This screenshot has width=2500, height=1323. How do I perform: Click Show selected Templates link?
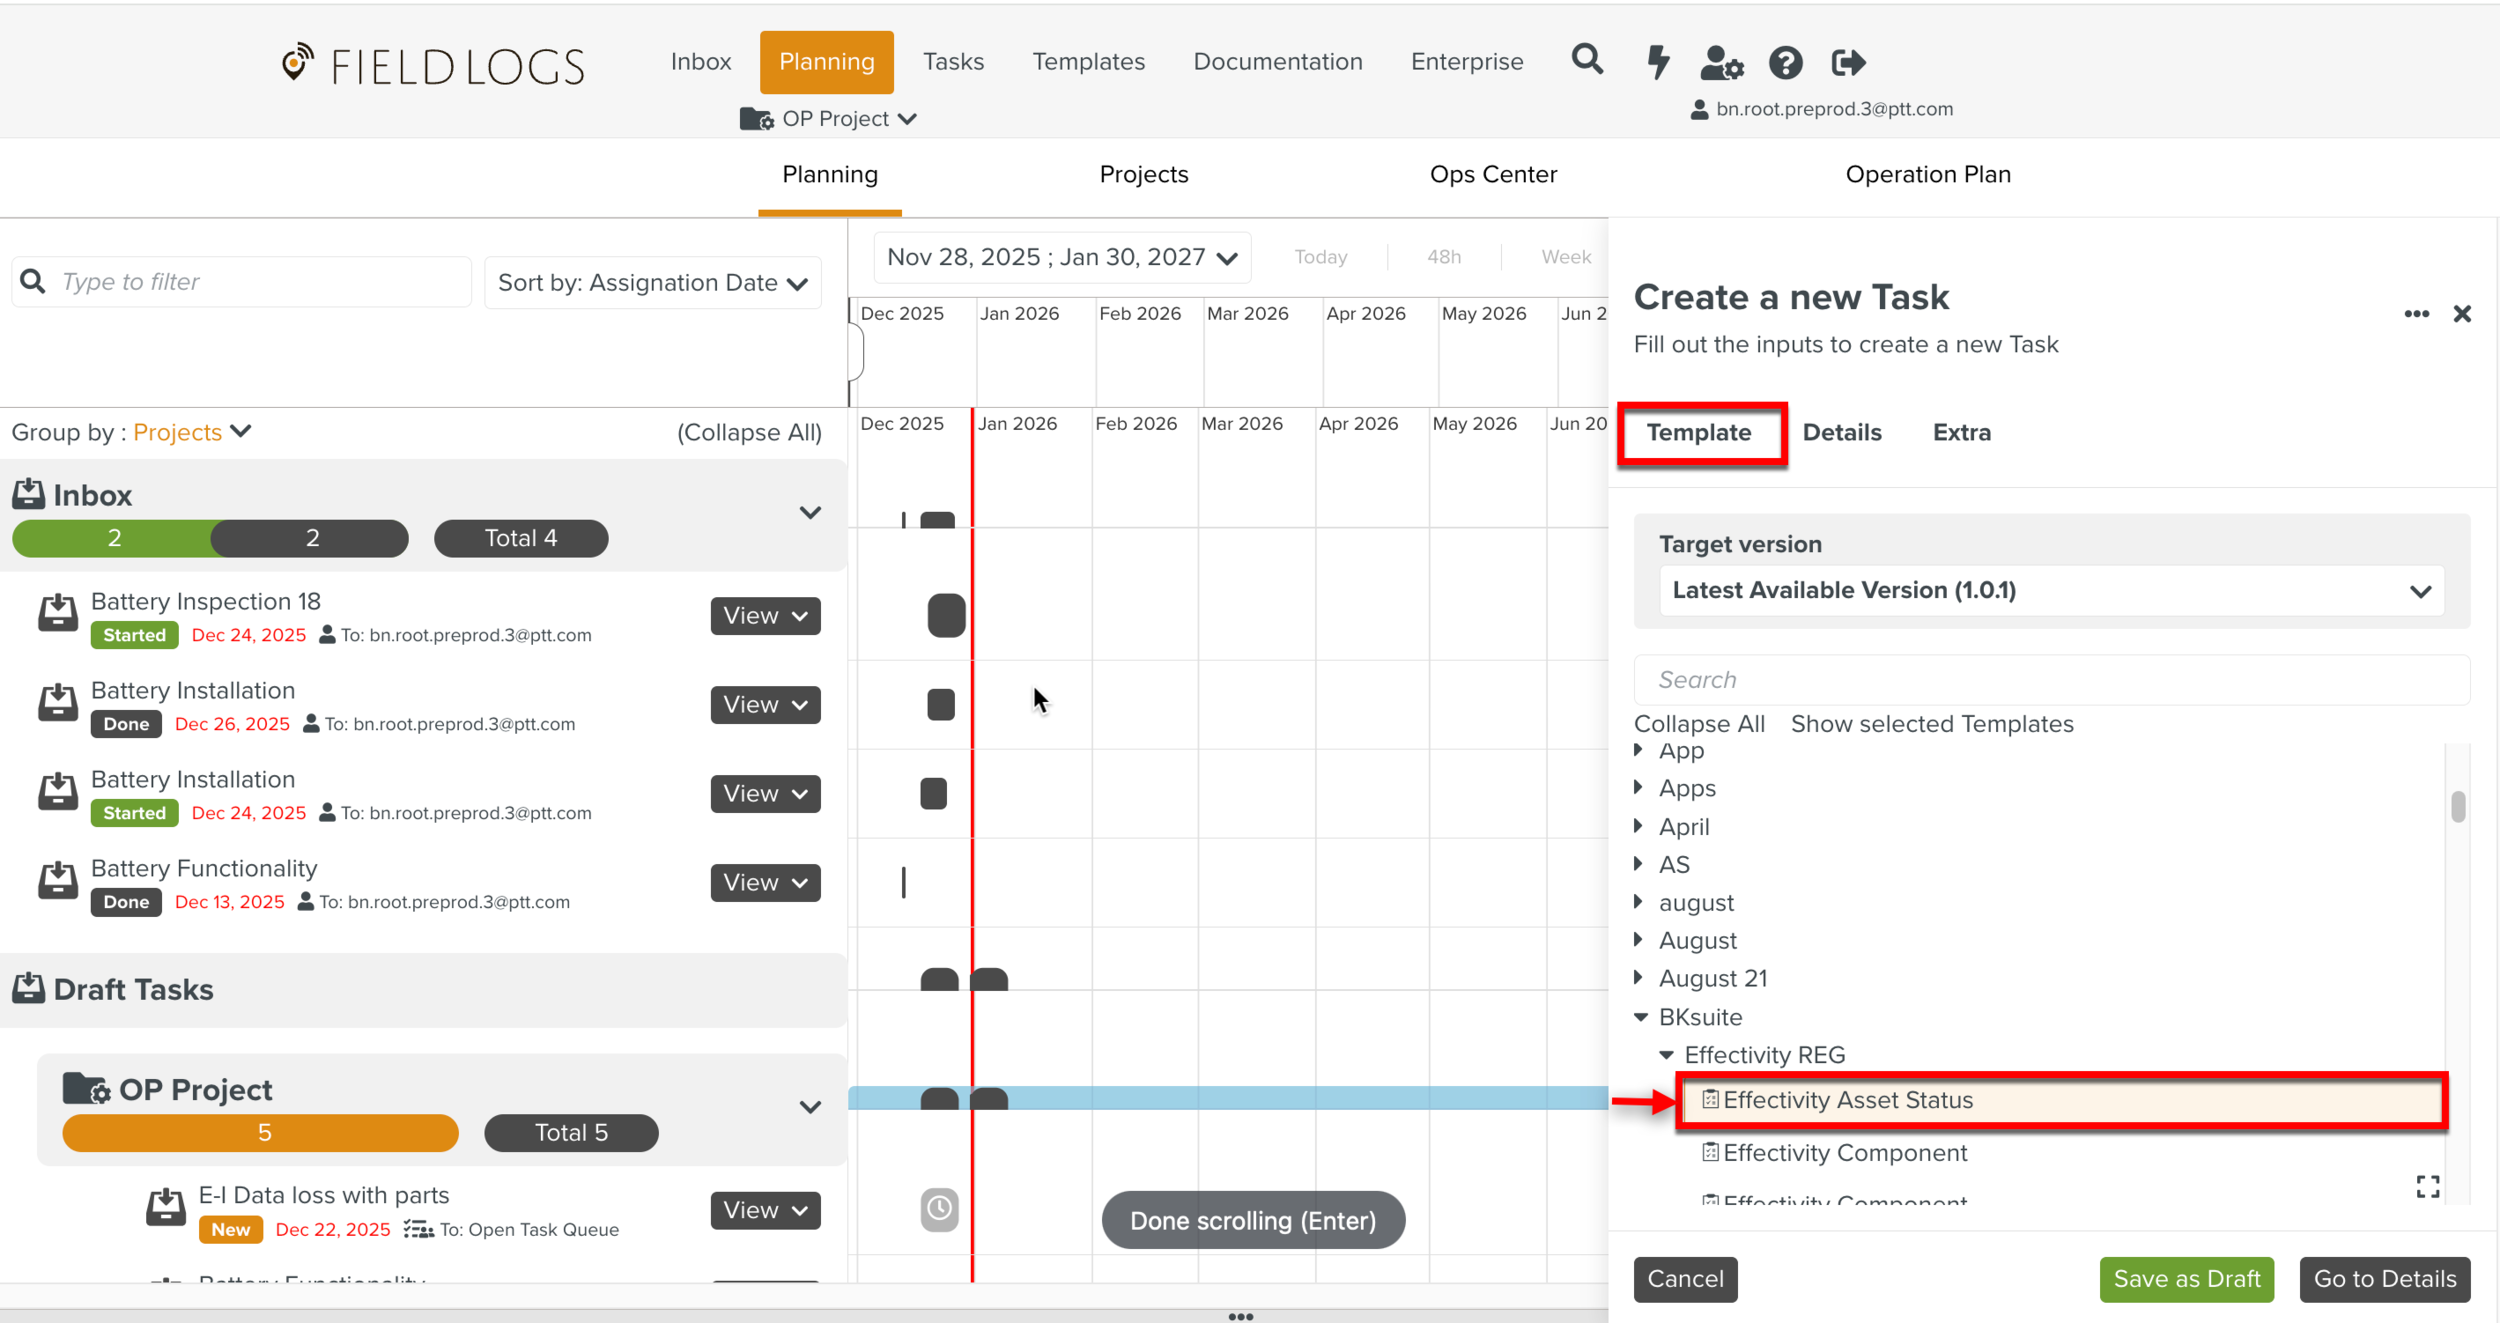(x=1931, y=724)
